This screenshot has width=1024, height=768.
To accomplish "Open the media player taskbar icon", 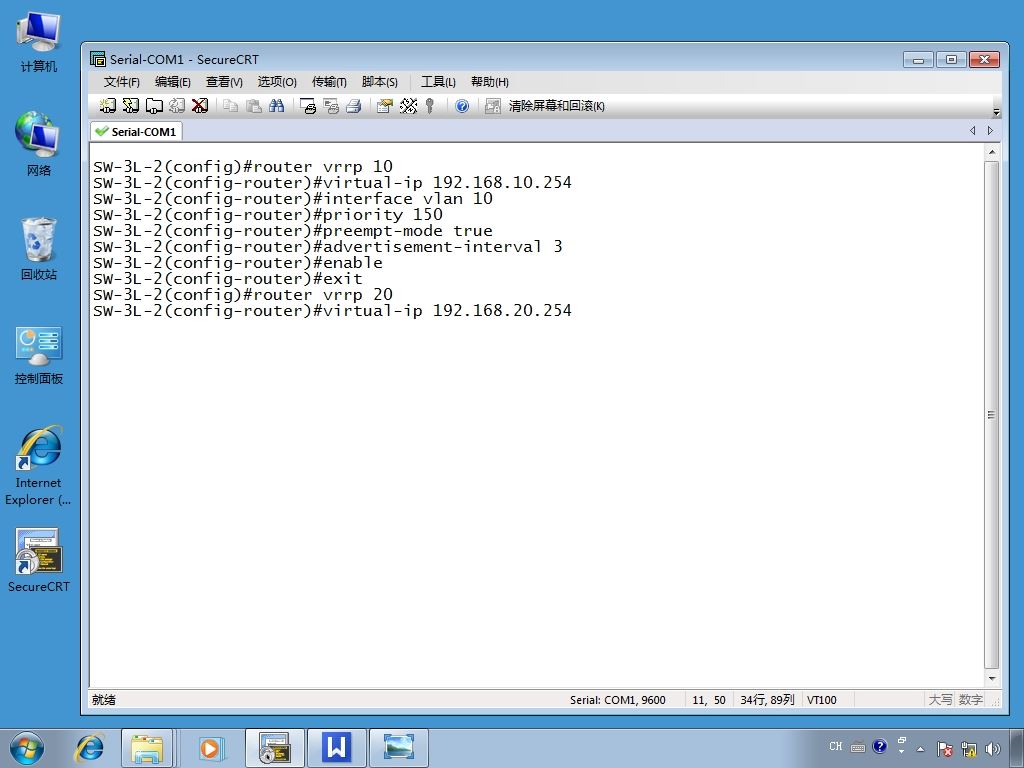I will tap(211, 748).
